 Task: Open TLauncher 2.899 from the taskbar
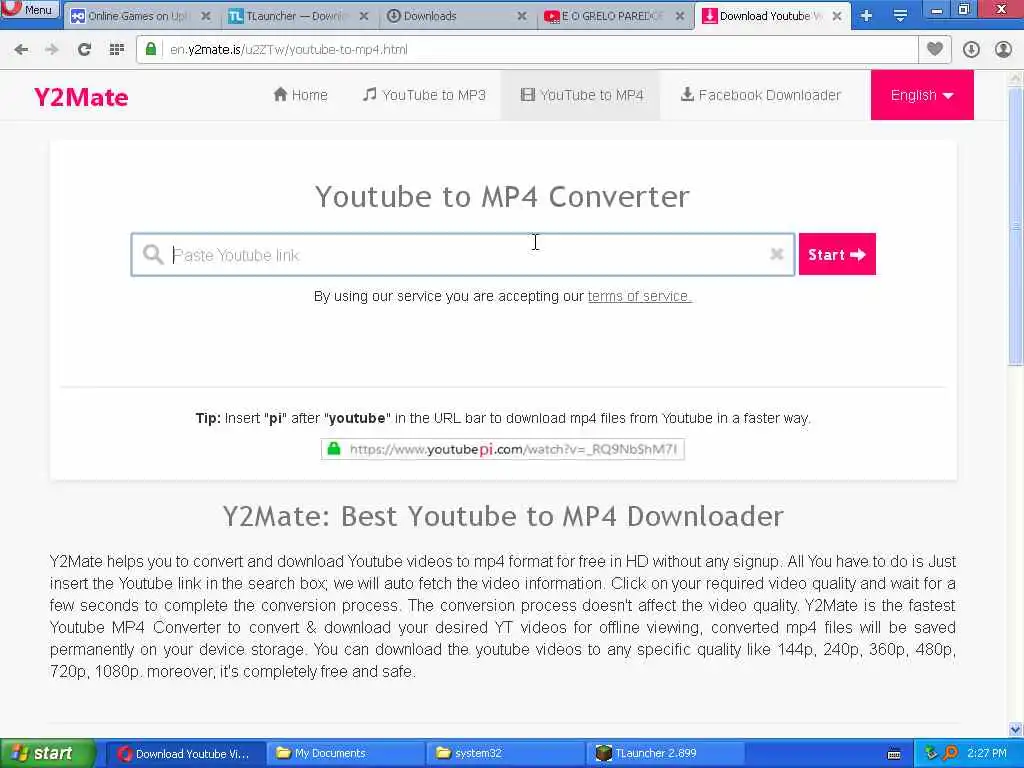tap(665, 754)
